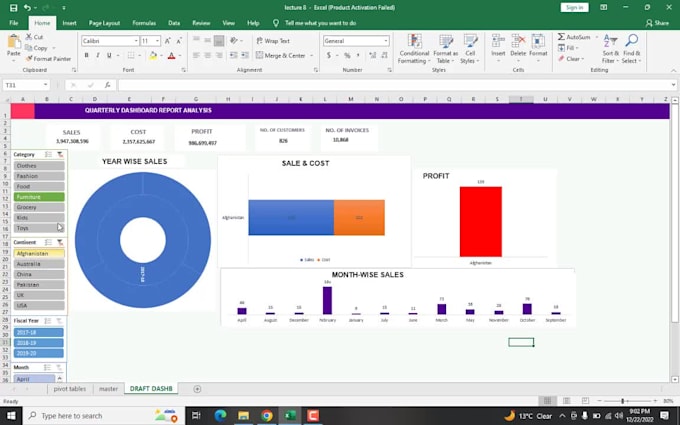Viewport: 680px width, 425px height.
Task: Toggle multi-select on the Fiscal Year slicer
Action: point(48,320)
